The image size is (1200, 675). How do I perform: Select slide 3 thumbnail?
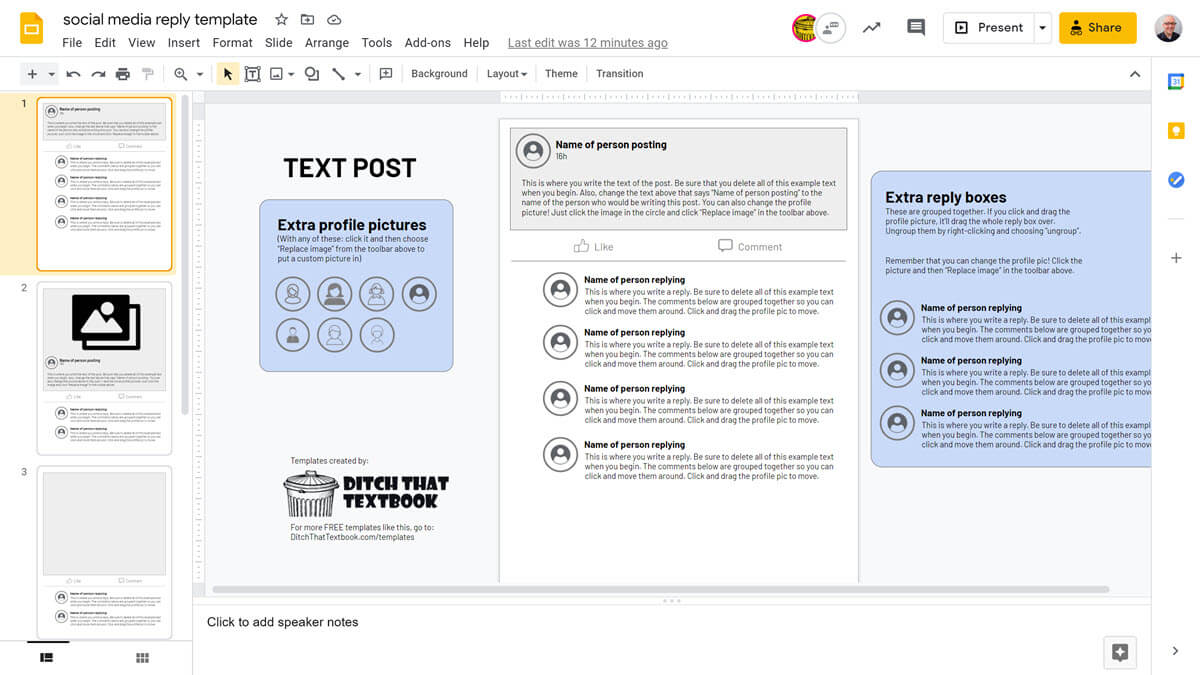click(x=104, y=552)
